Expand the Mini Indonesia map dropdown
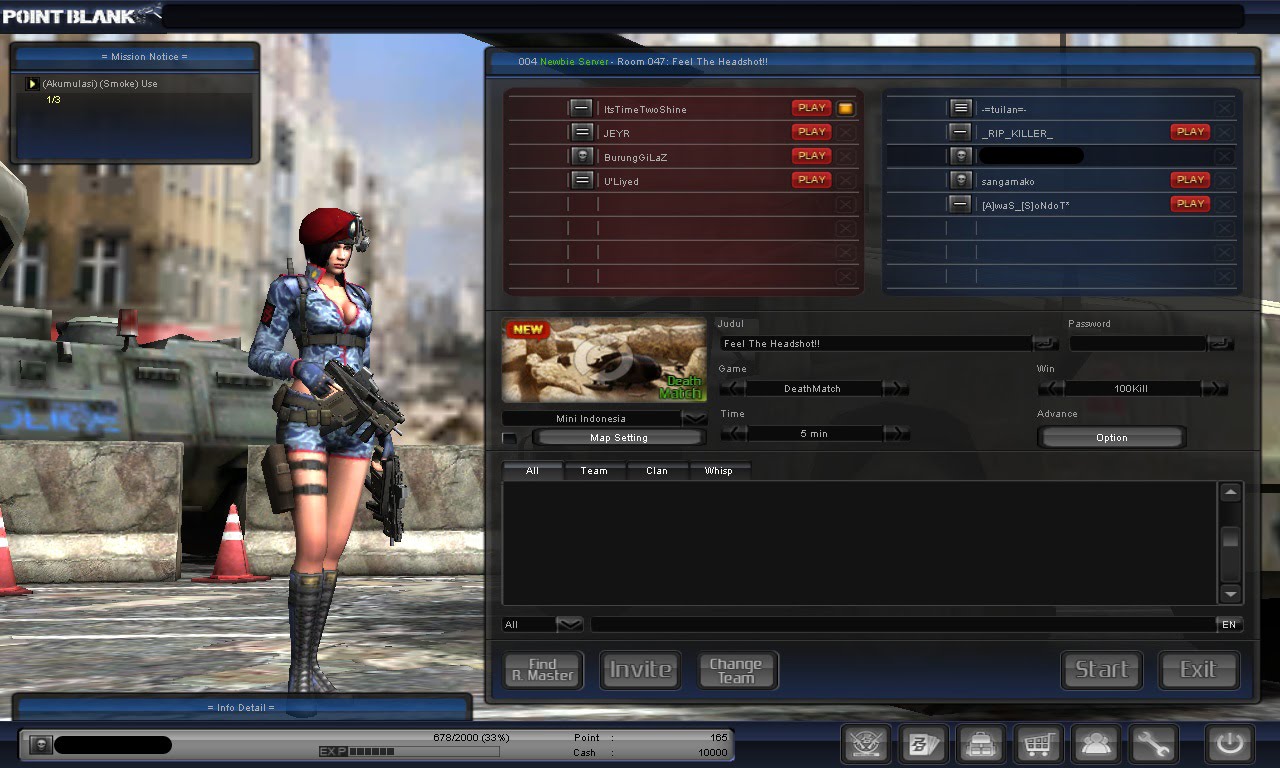This screenshot has width=1280, height=768. 694,418
